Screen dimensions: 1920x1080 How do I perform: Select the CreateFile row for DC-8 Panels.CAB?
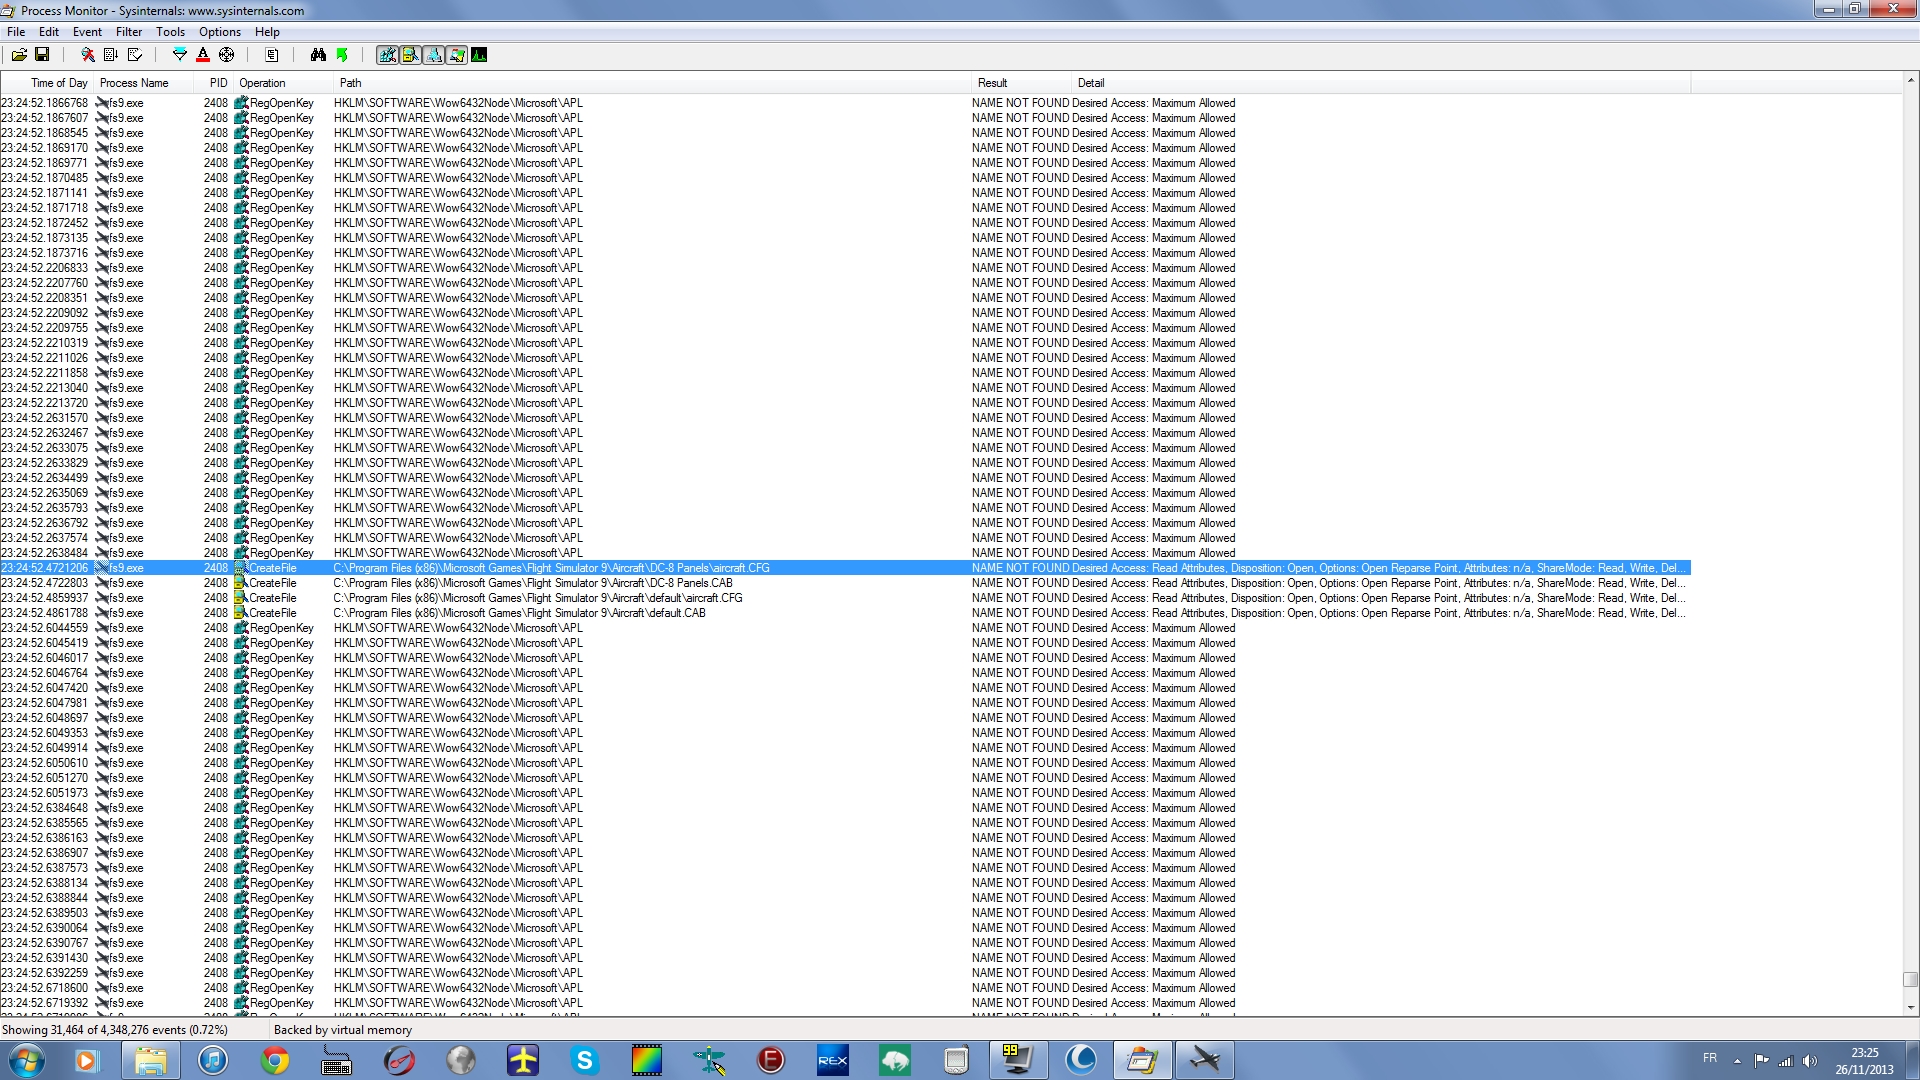[845, 583]
